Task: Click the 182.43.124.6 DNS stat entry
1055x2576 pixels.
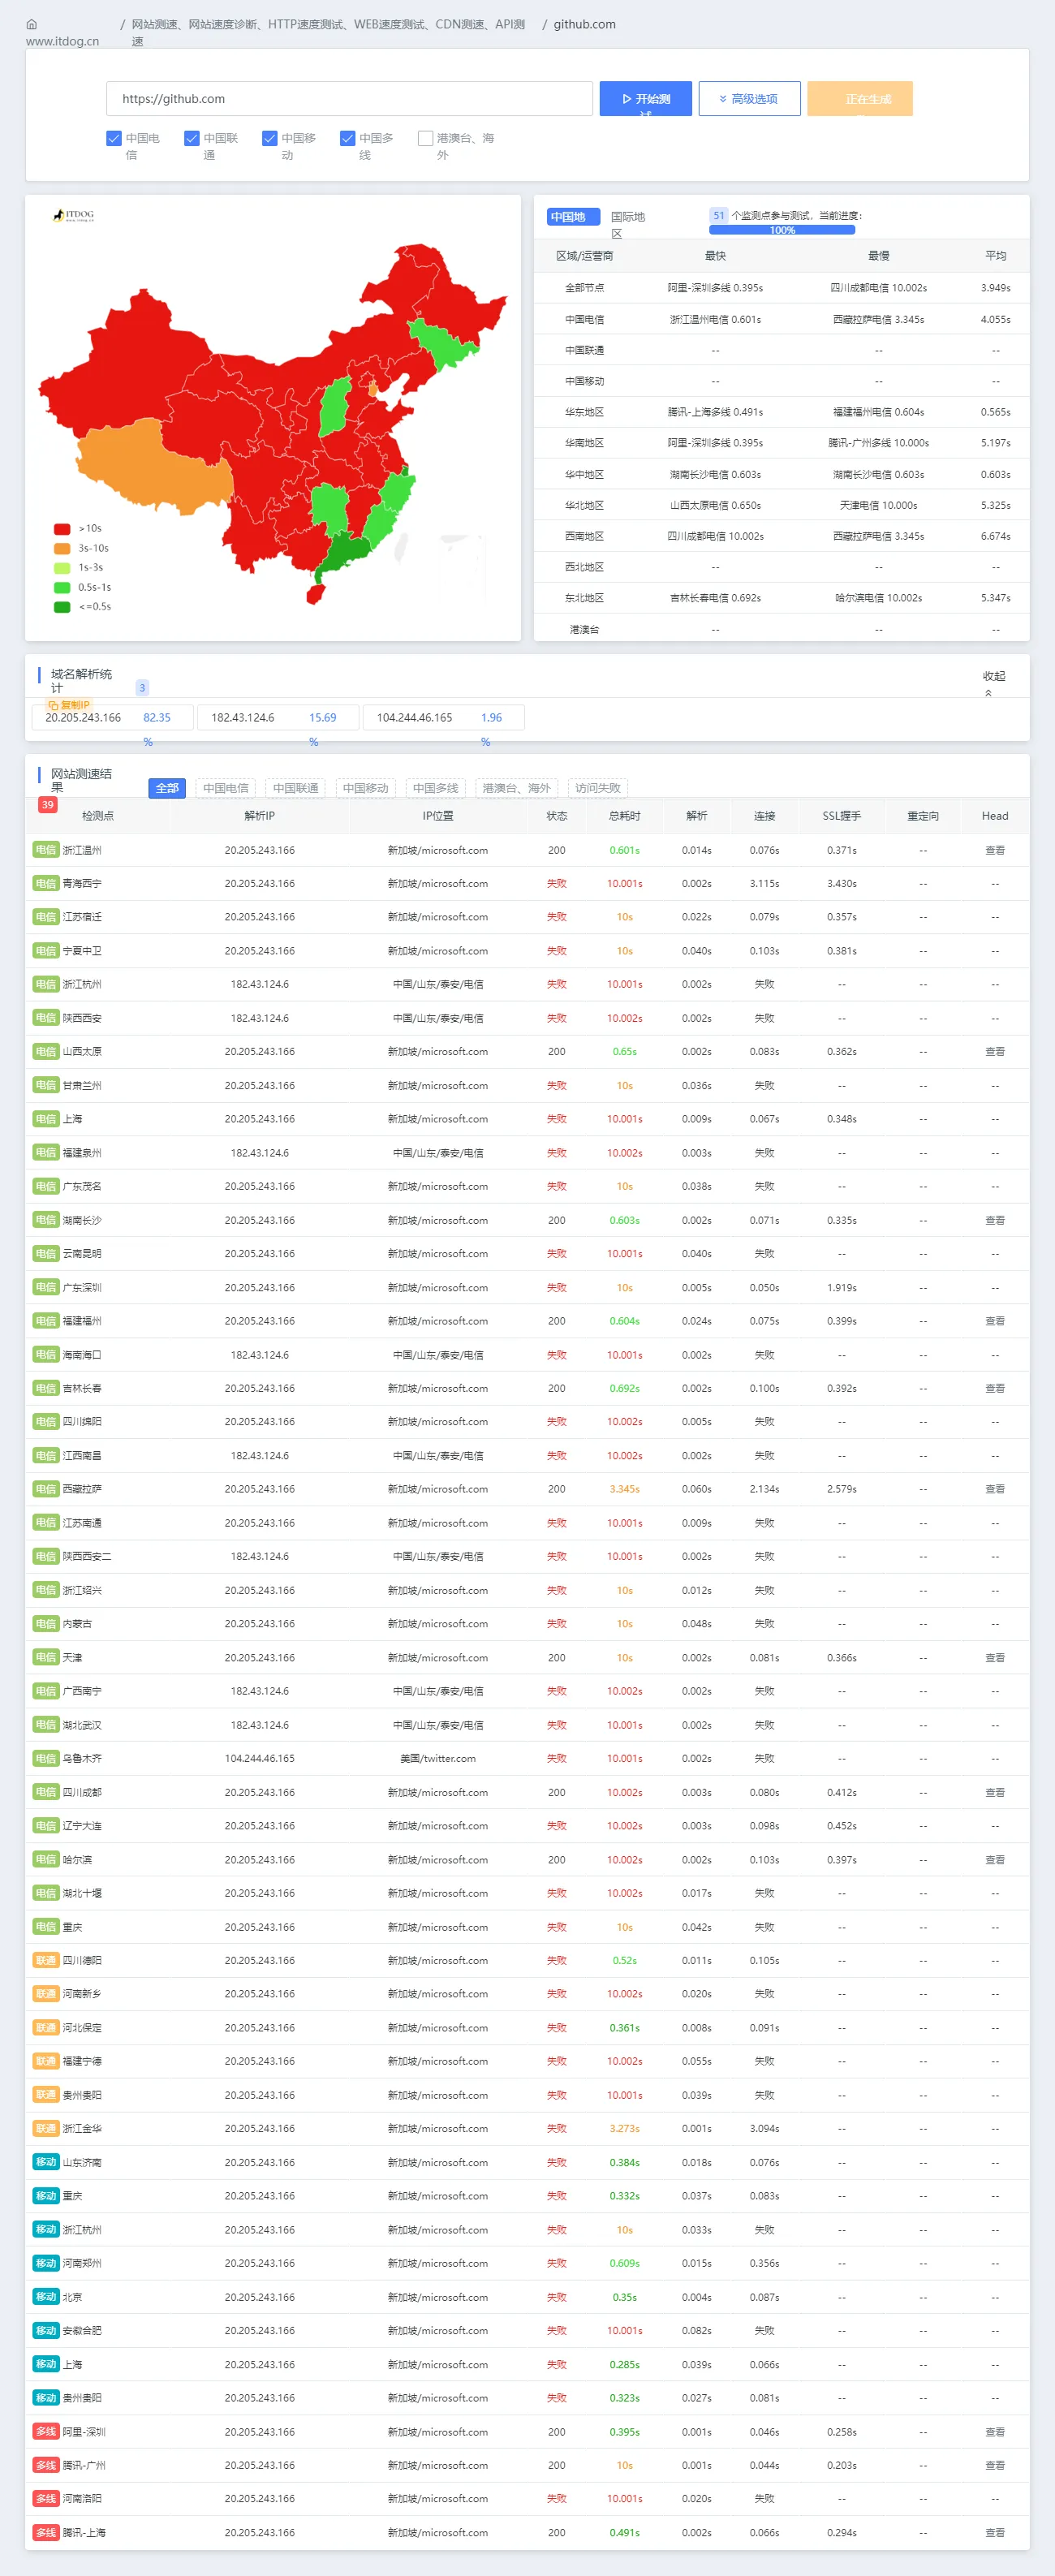Action: 278,718
